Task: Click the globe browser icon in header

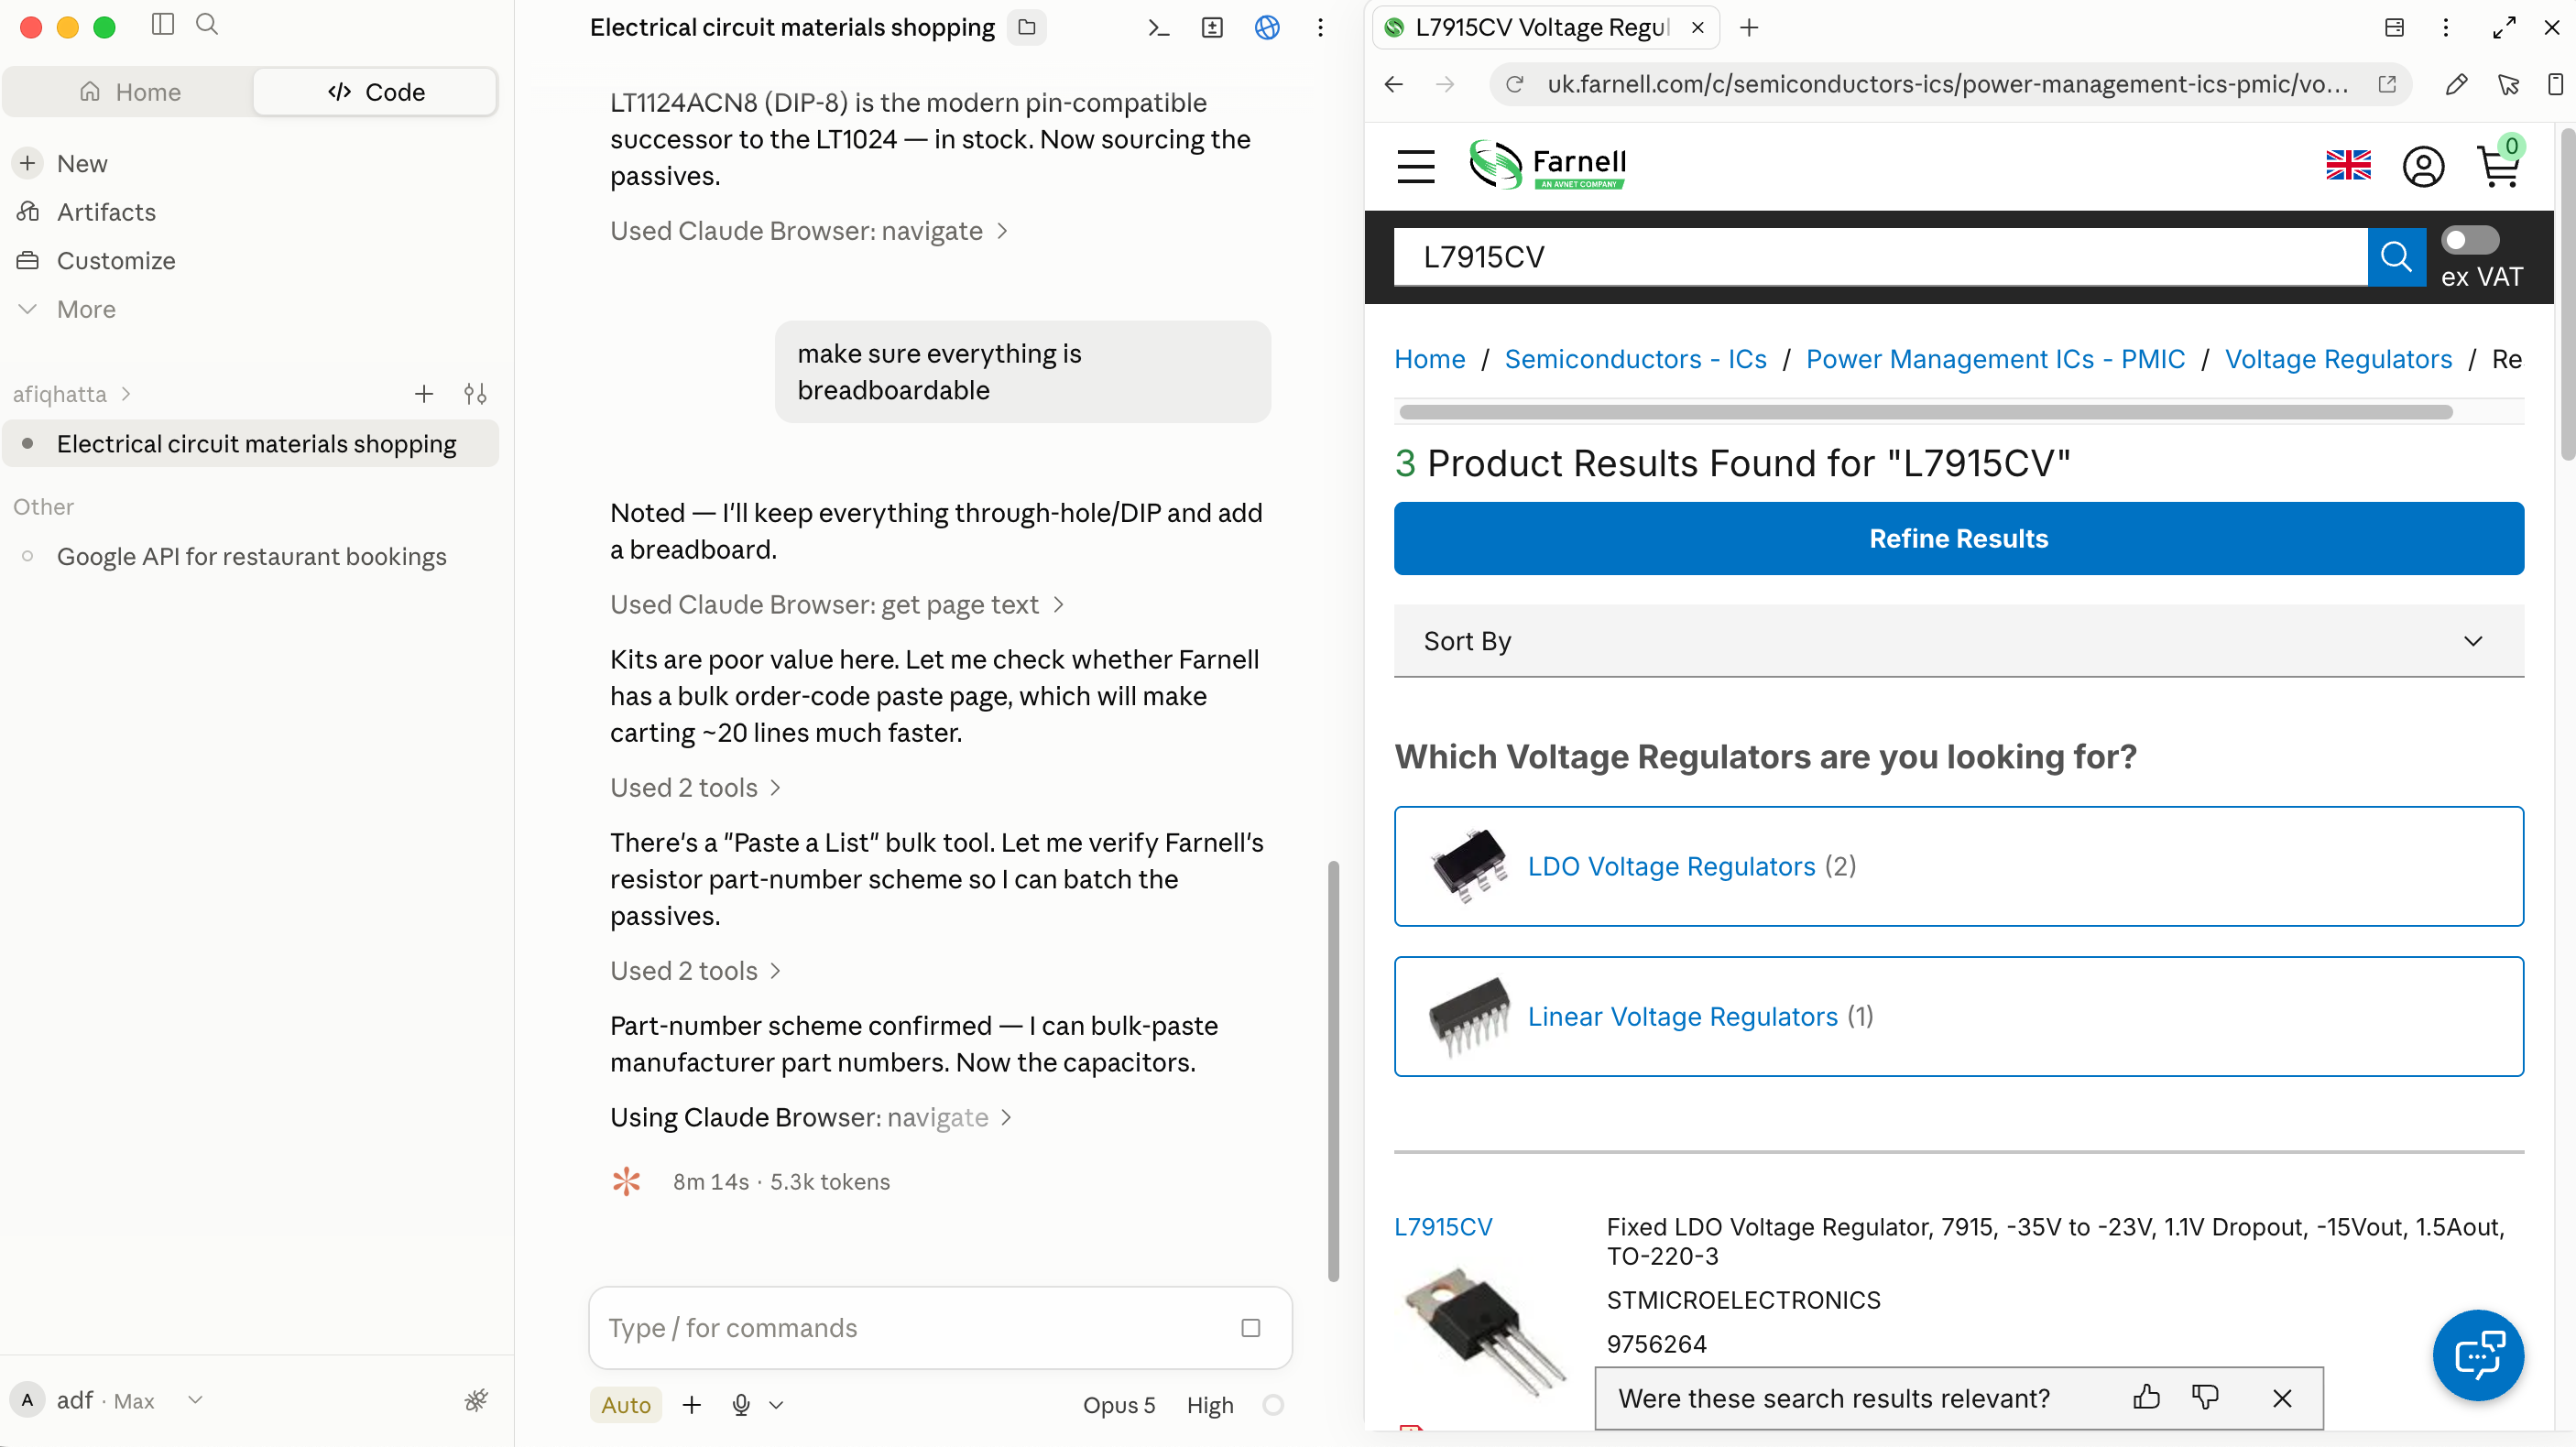Action: pyautogui.click(x=1266, y=28)
